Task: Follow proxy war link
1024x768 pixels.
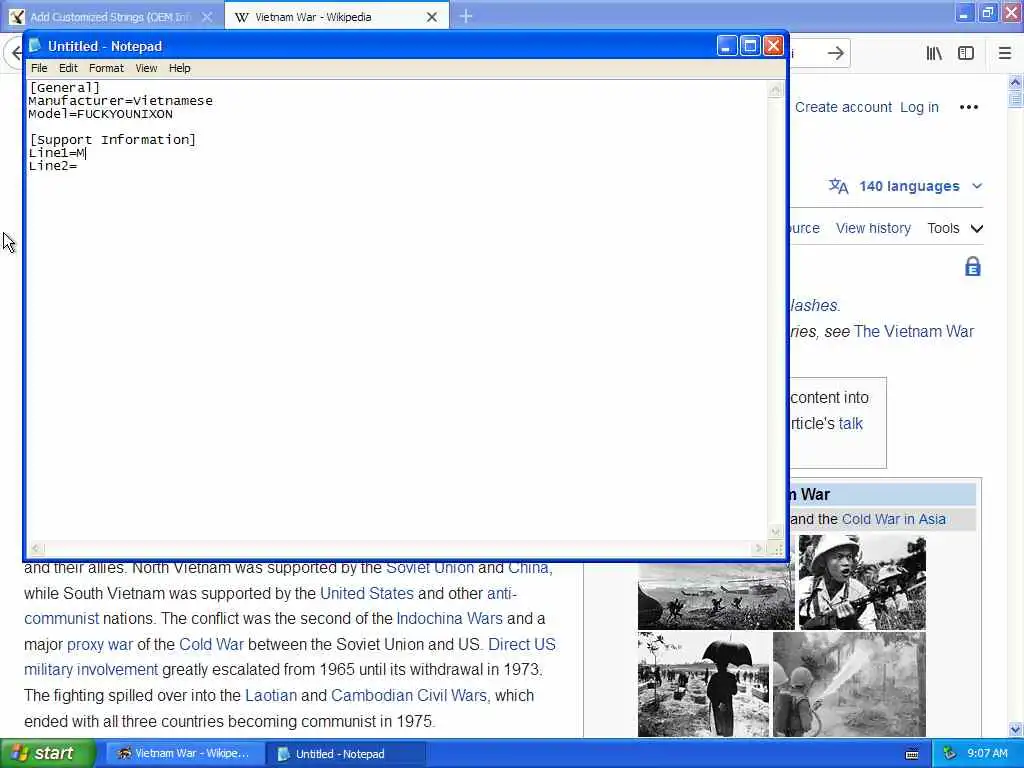Action: tap(100, 644)
